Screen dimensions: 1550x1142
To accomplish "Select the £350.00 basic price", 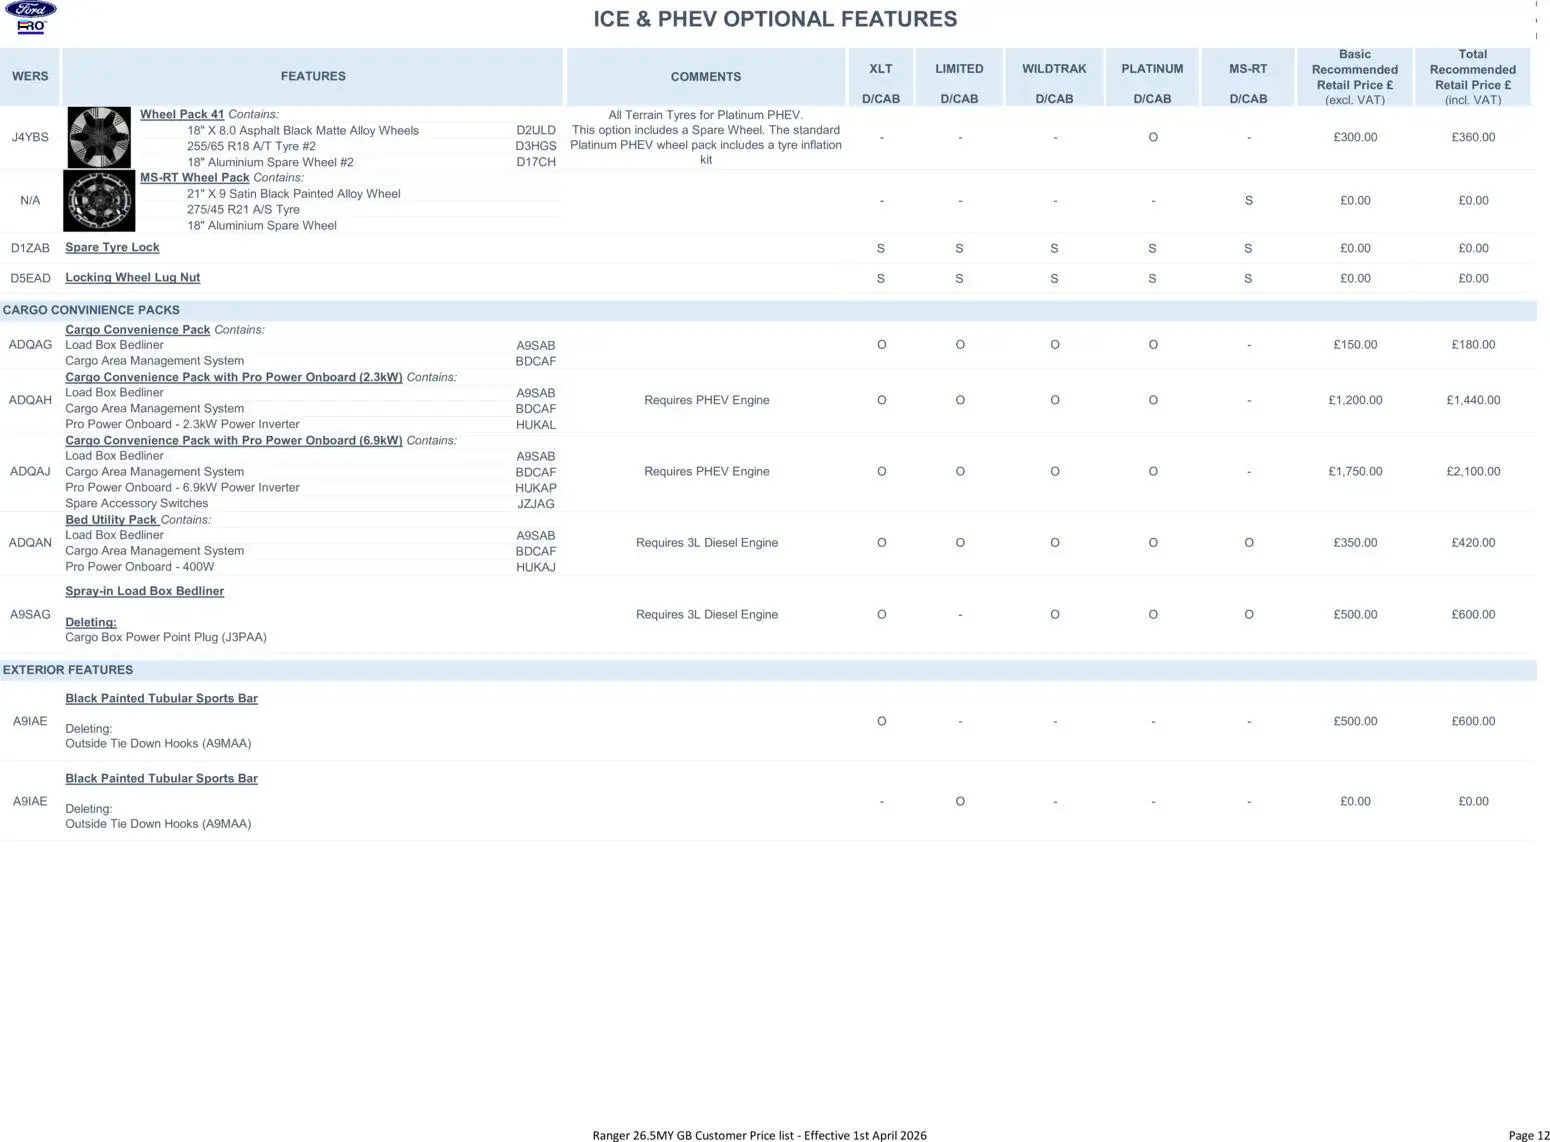I will [x=1355, y=542].
